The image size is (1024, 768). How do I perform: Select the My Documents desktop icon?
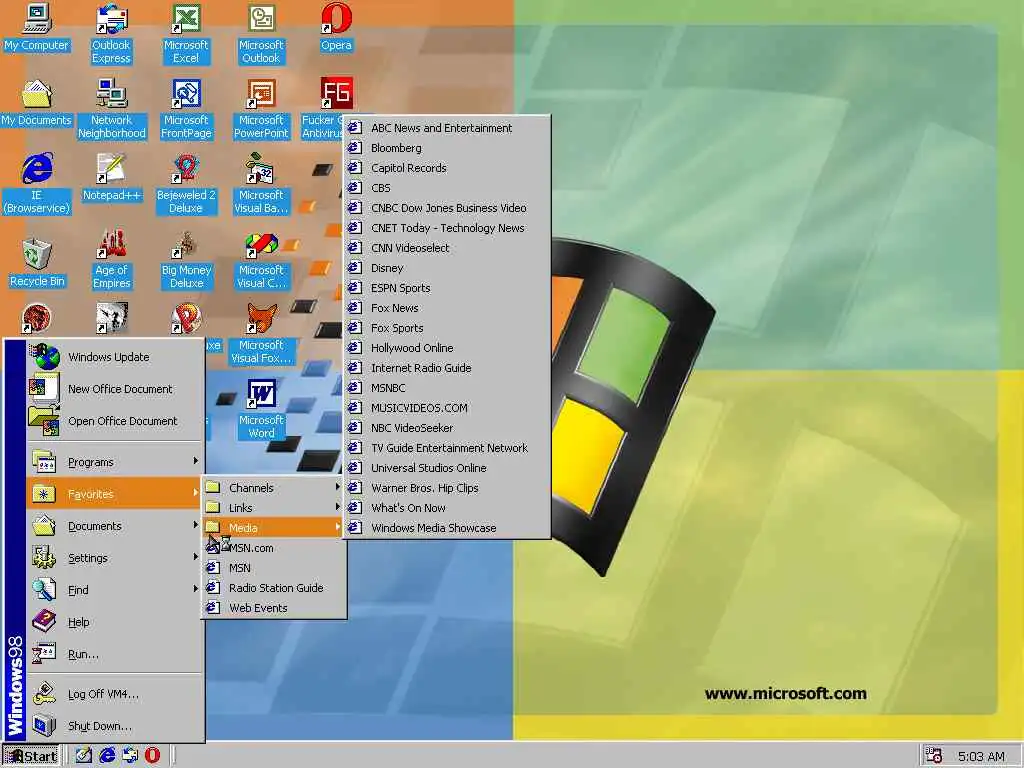coord(37,103)
